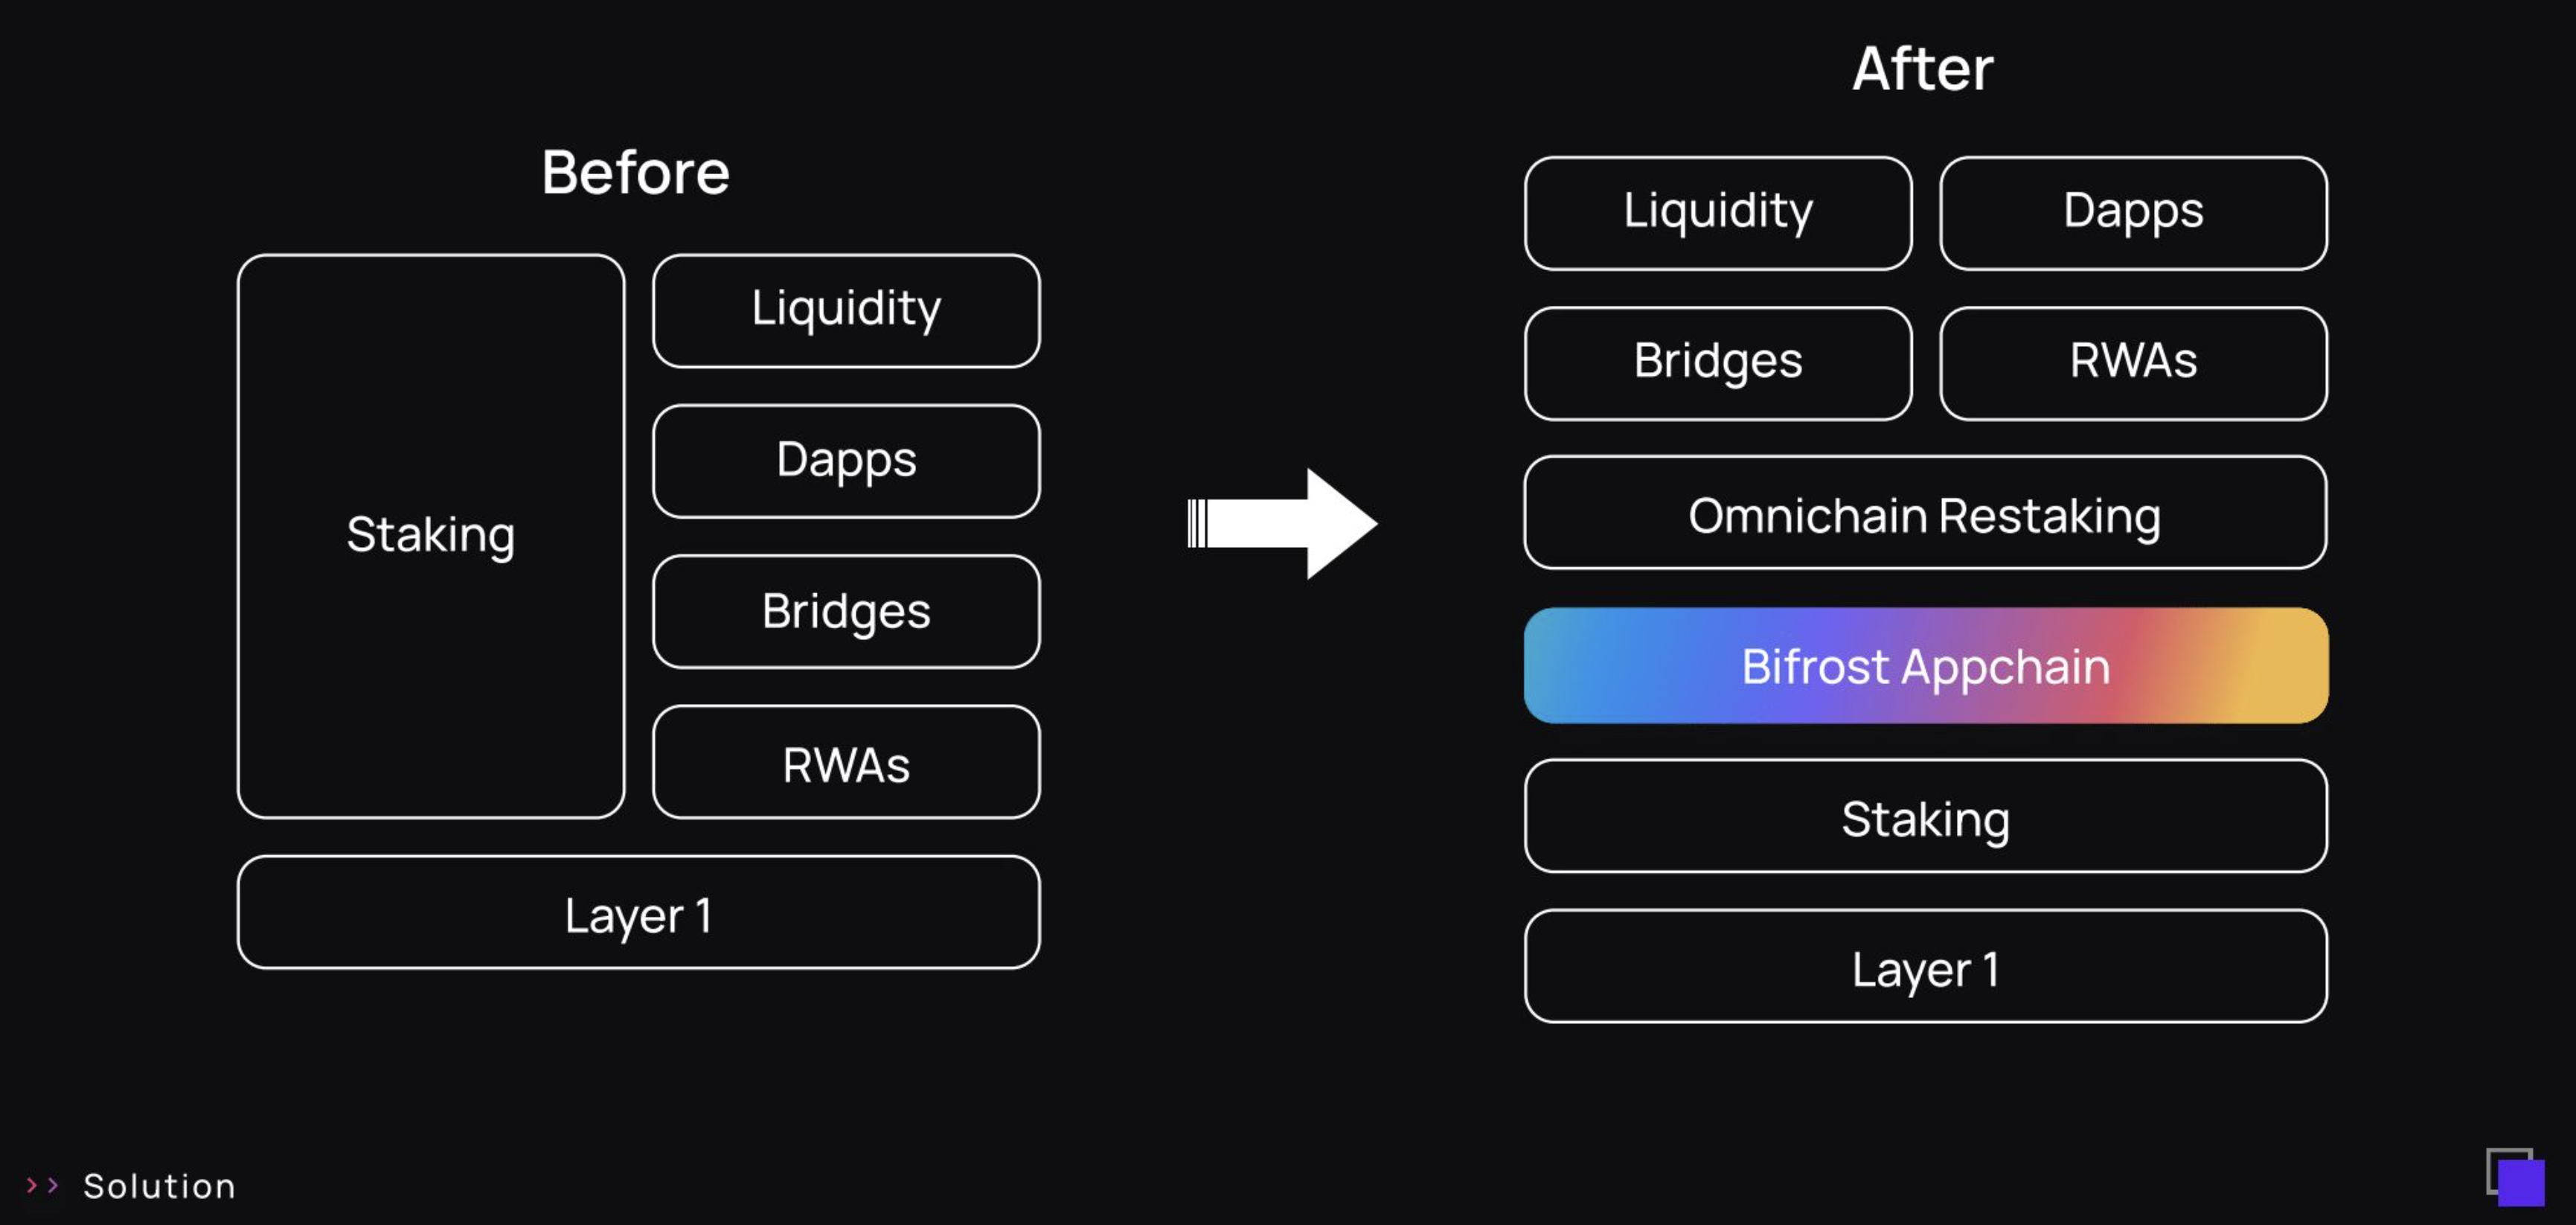Click the Before heading text
The image size is (2576, 1225).
[x=636, y=172]
